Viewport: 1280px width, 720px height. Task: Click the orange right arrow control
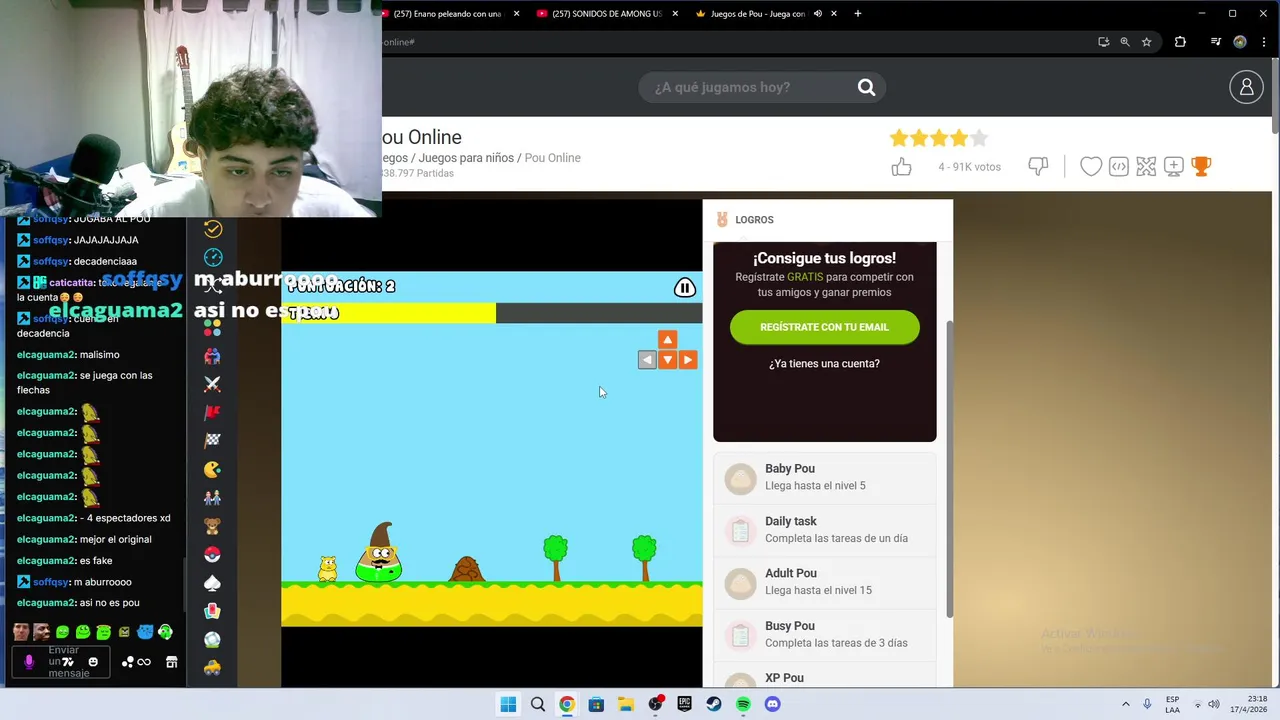(688, 360)
